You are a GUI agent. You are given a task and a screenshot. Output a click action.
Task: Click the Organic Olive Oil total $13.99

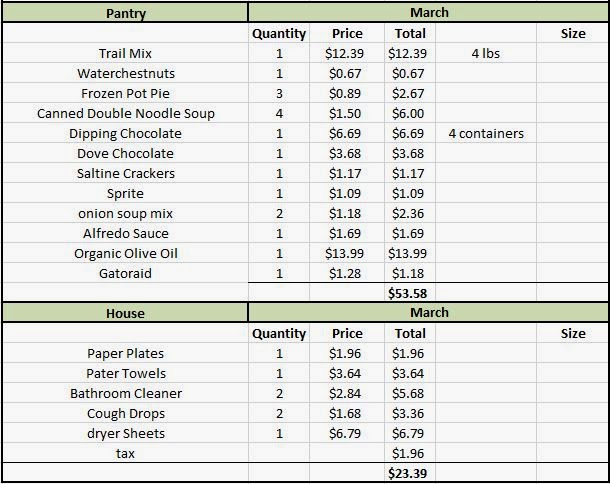click(407, 253)
